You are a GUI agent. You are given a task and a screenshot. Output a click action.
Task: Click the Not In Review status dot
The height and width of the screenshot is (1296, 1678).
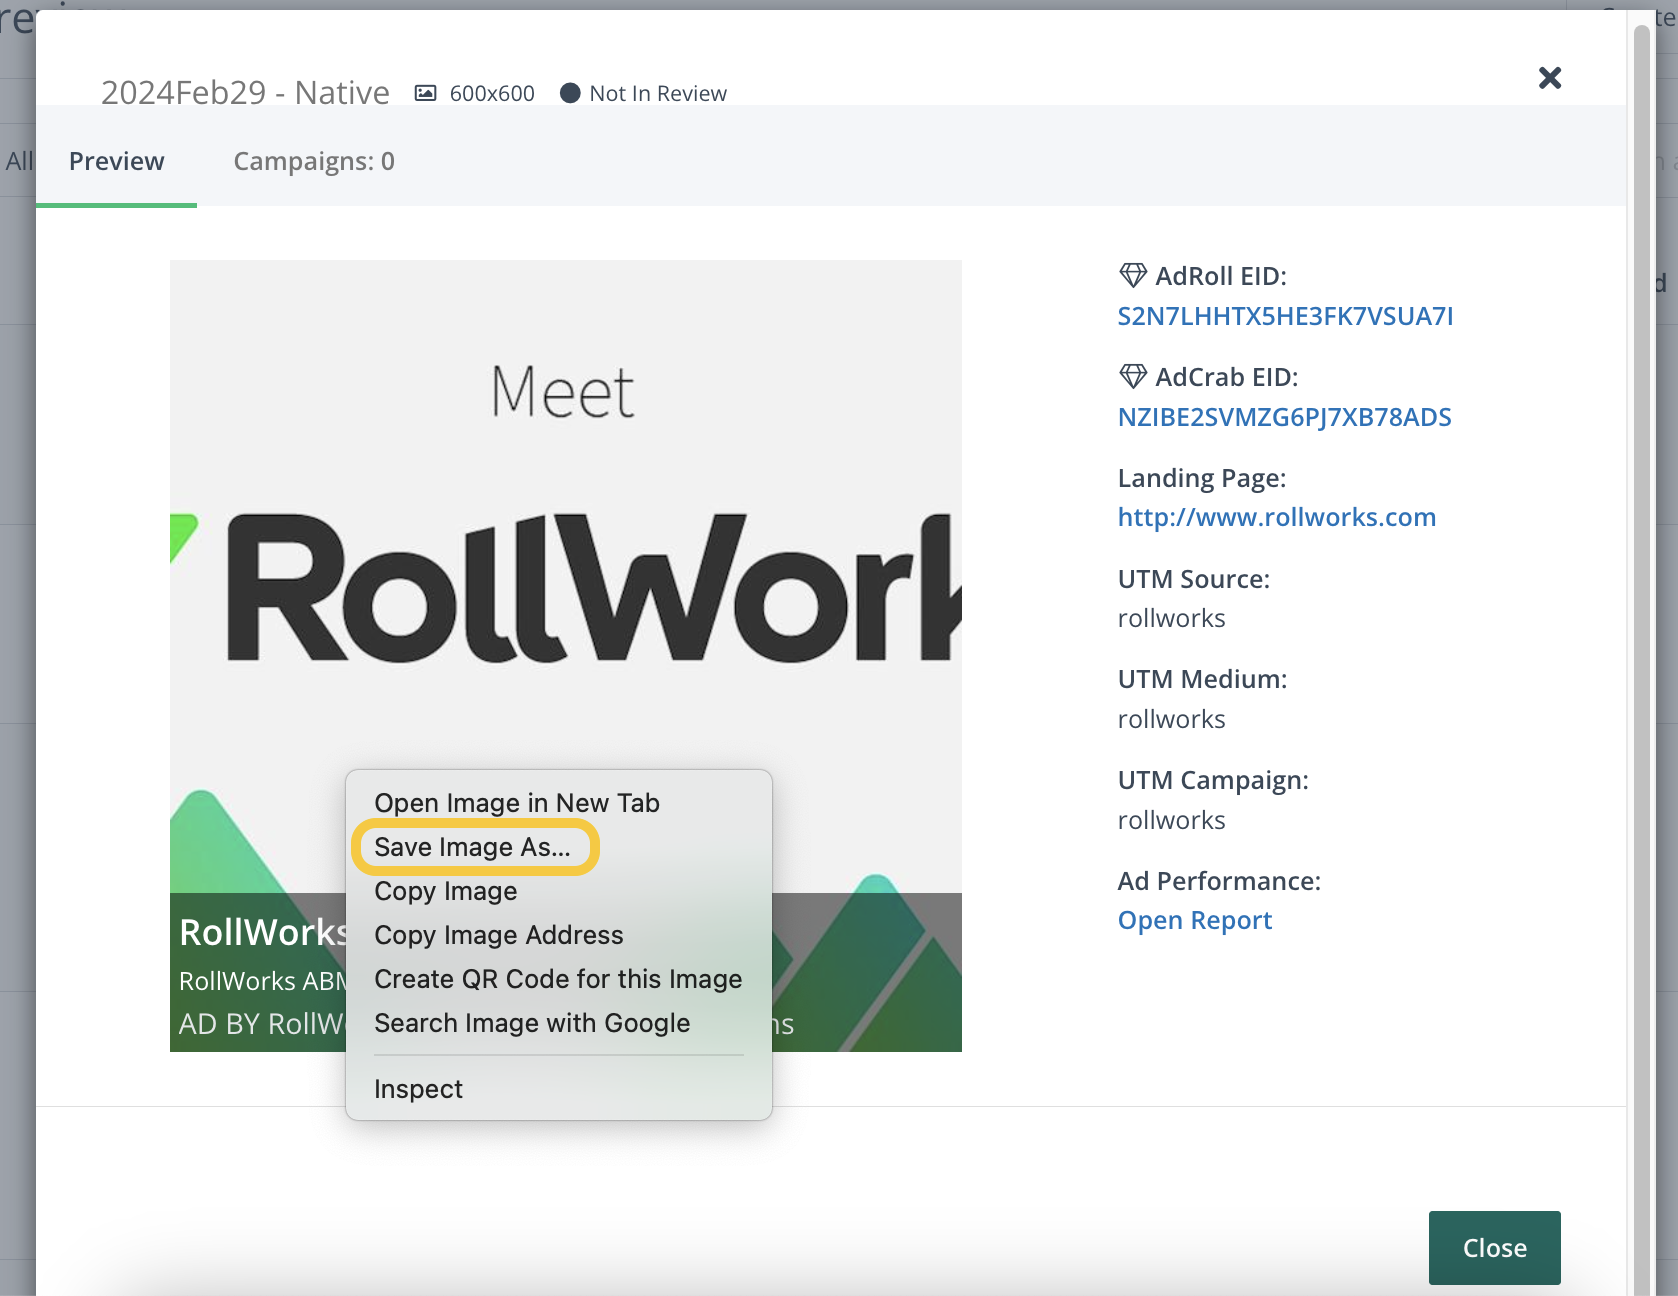click(570, 93)
